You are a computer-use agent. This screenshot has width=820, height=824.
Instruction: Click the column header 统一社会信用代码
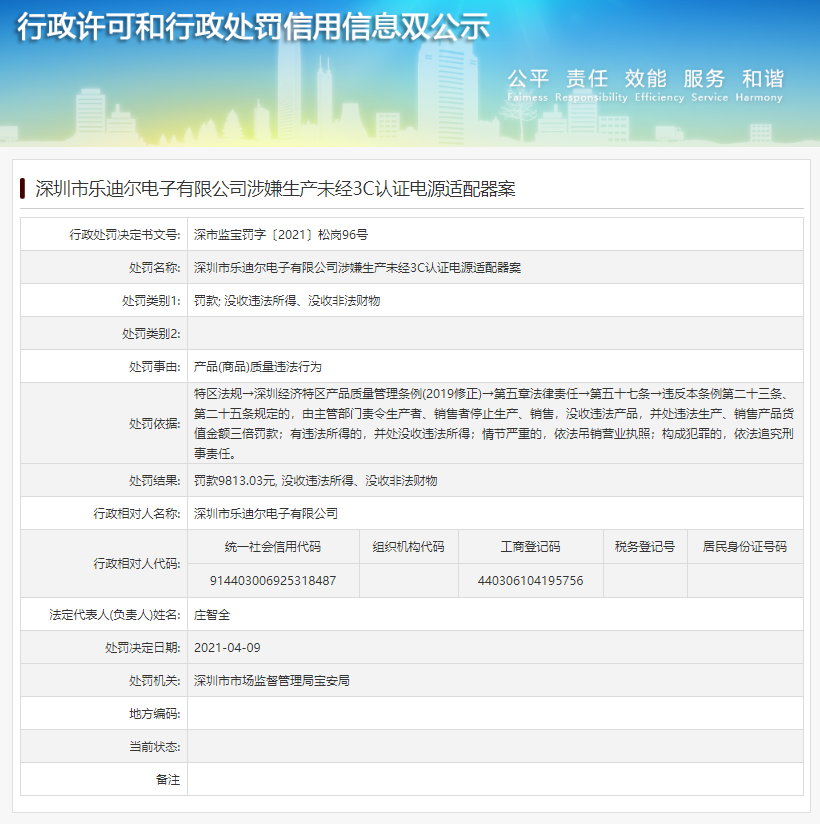[x=273, y=547]
